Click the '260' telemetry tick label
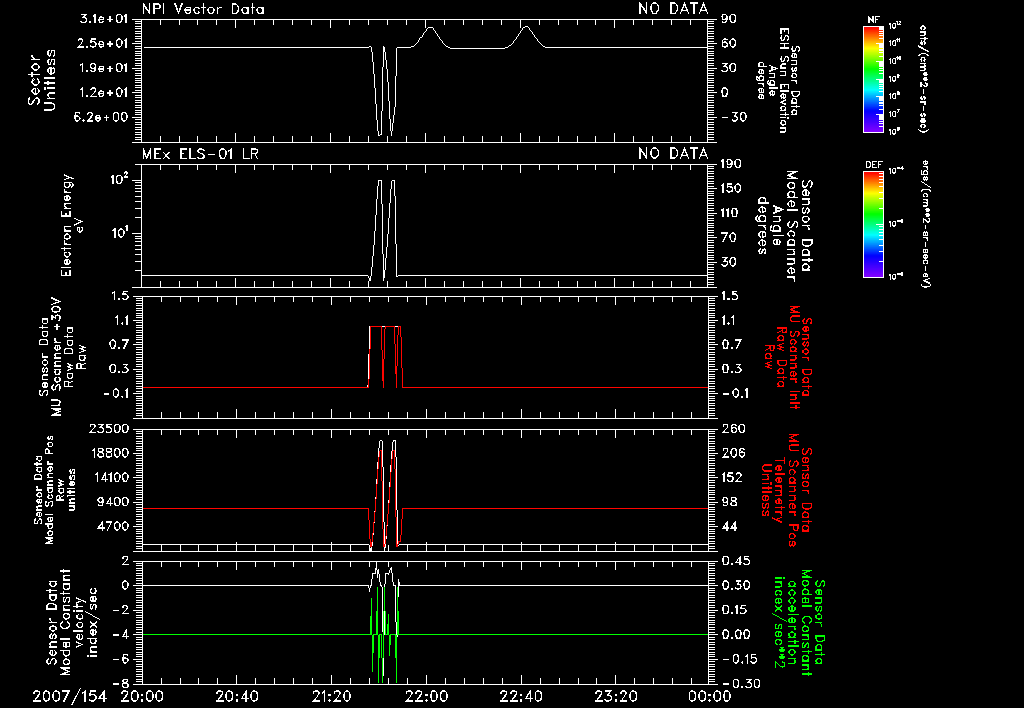Image resolution: width=1024 pixels, height=708 pixels. 733,429
